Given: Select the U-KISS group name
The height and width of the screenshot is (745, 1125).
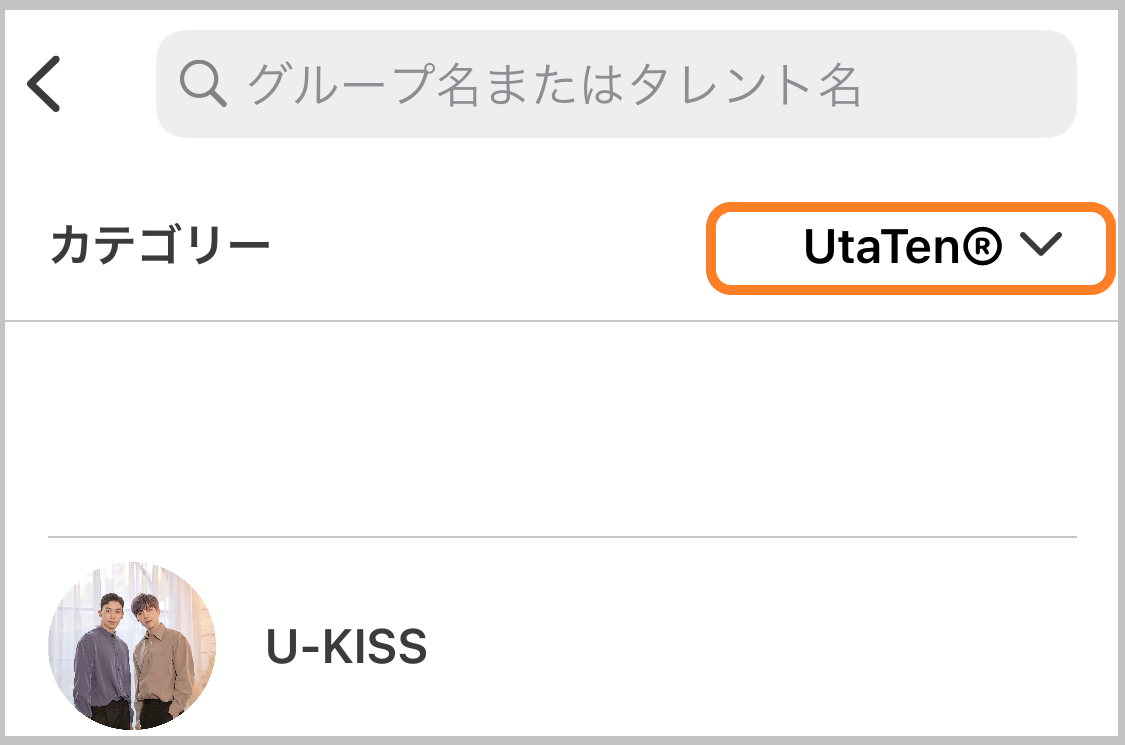Looking at the screenshot, I should point(347,646).
